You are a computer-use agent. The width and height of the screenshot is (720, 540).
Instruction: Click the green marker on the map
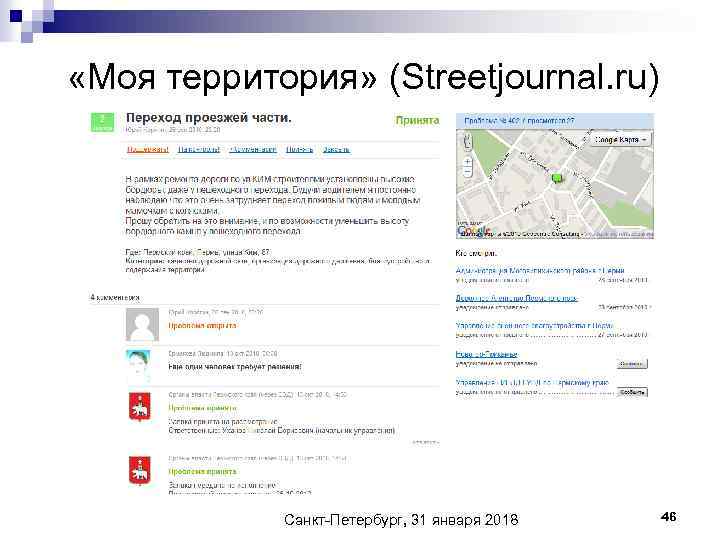pyautogui.click(x=557, y=178)
